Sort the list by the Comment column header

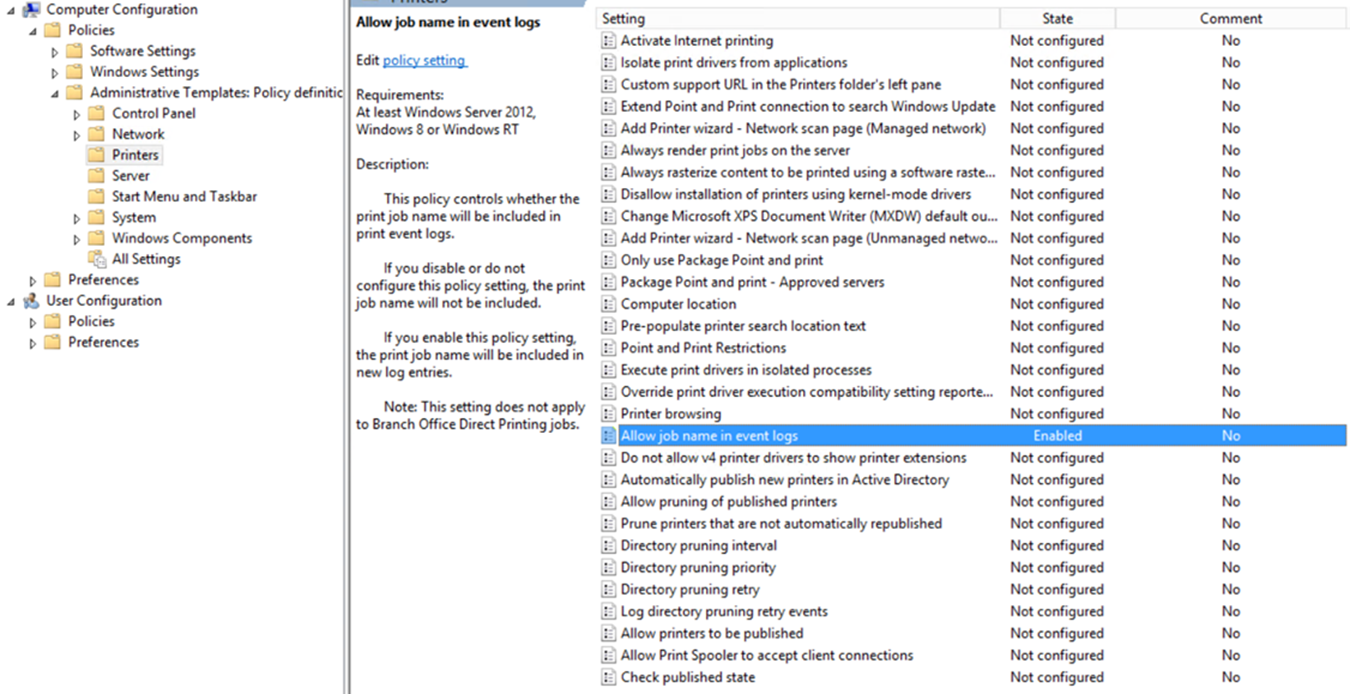1231,18
